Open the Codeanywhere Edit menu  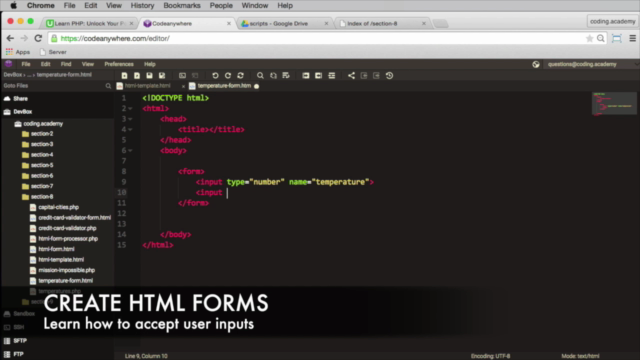click(x=45, y=64)
